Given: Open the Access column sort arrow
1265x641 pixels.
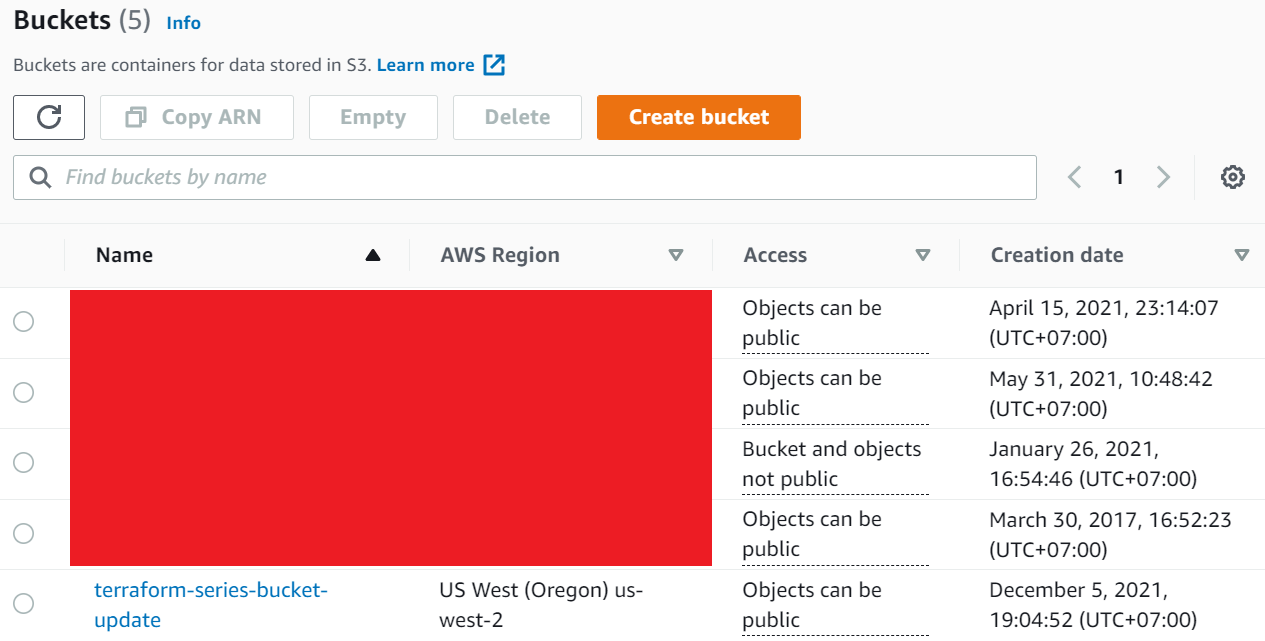Looking at the screenshot, I should pos(923,255).
